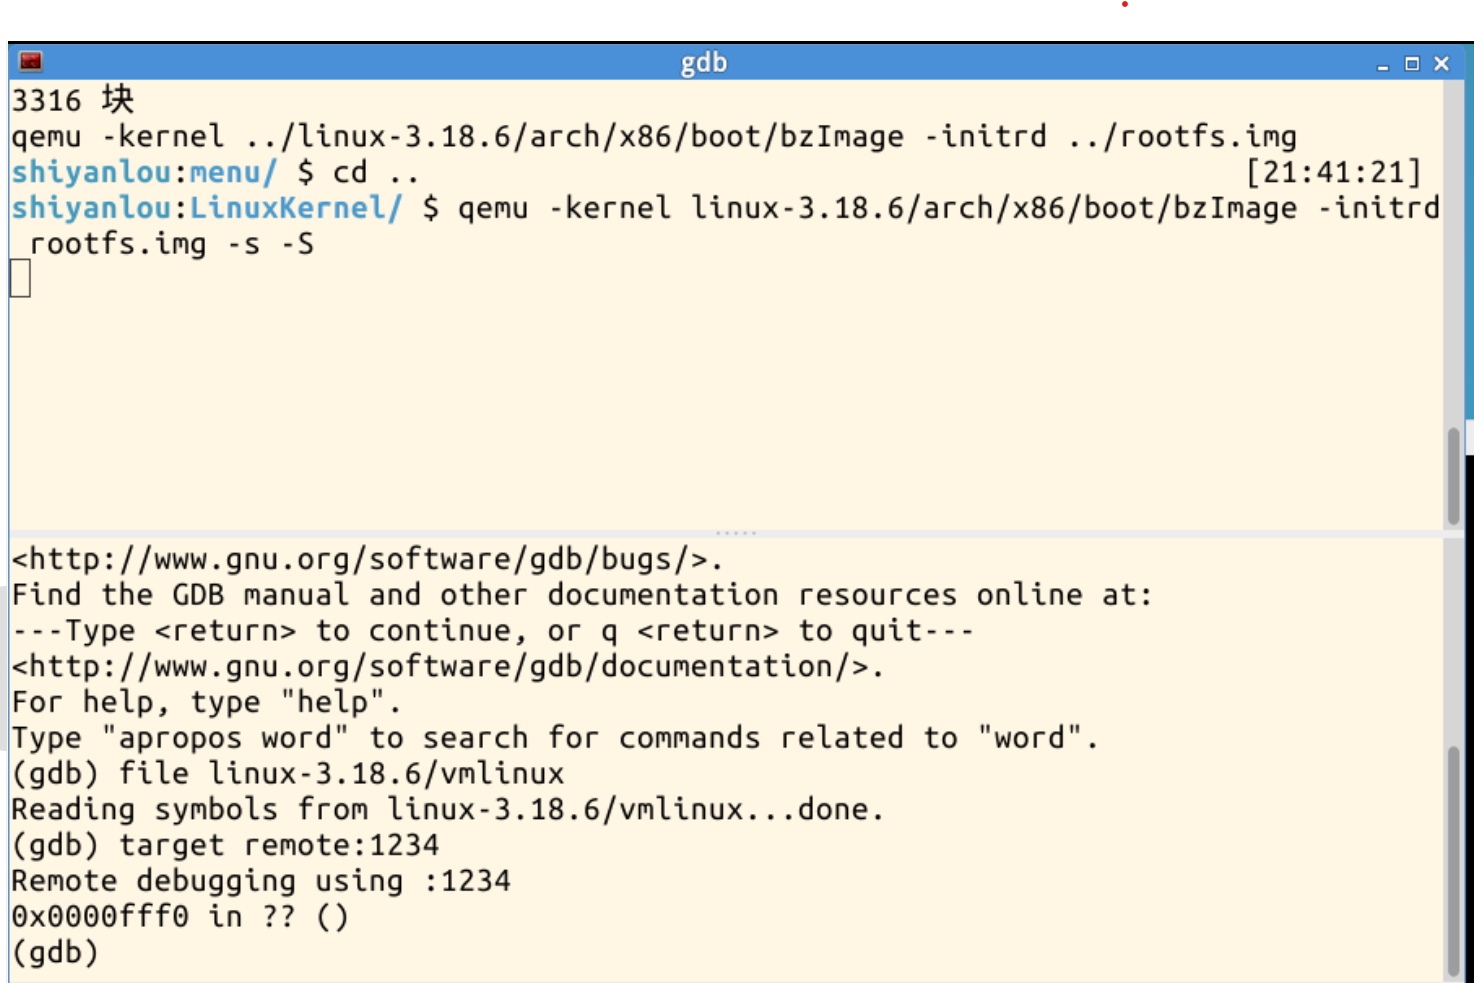Click the upper pane scrollbar thumb

point(1453,475)
